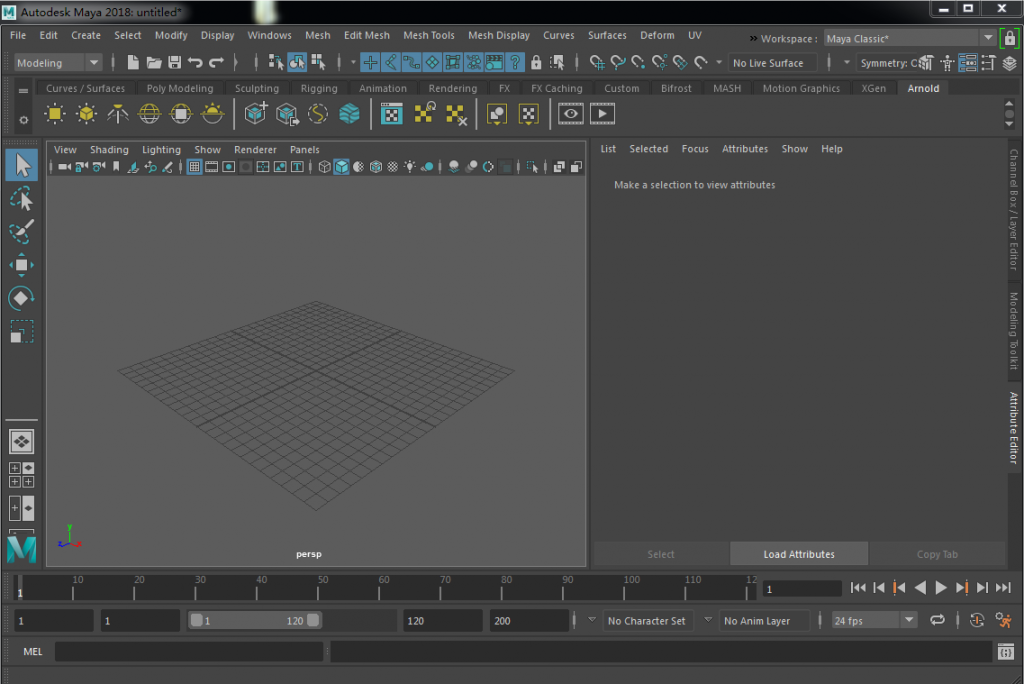The image size is (1024, 684).
Task: Activate the Paint Selection tool
Action: [x=21, y=232]
